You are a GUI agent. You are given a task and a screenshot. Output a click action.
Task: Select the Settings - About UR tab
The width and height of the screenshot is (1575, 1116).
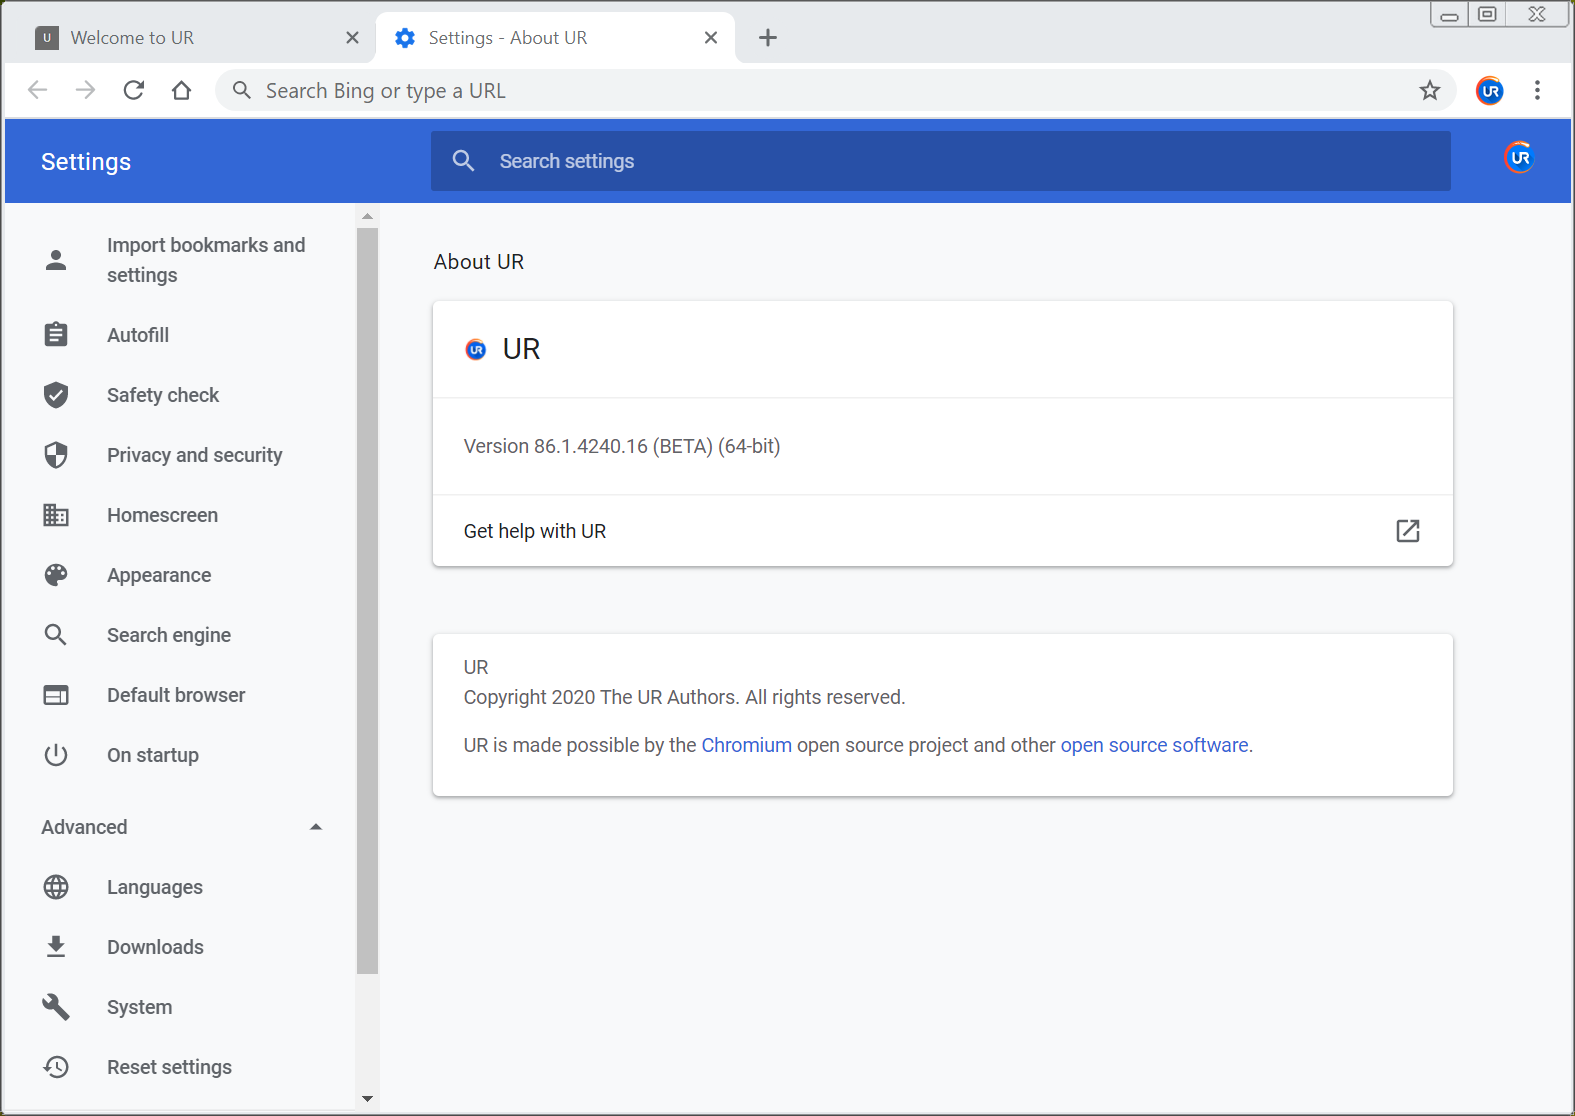555,38
